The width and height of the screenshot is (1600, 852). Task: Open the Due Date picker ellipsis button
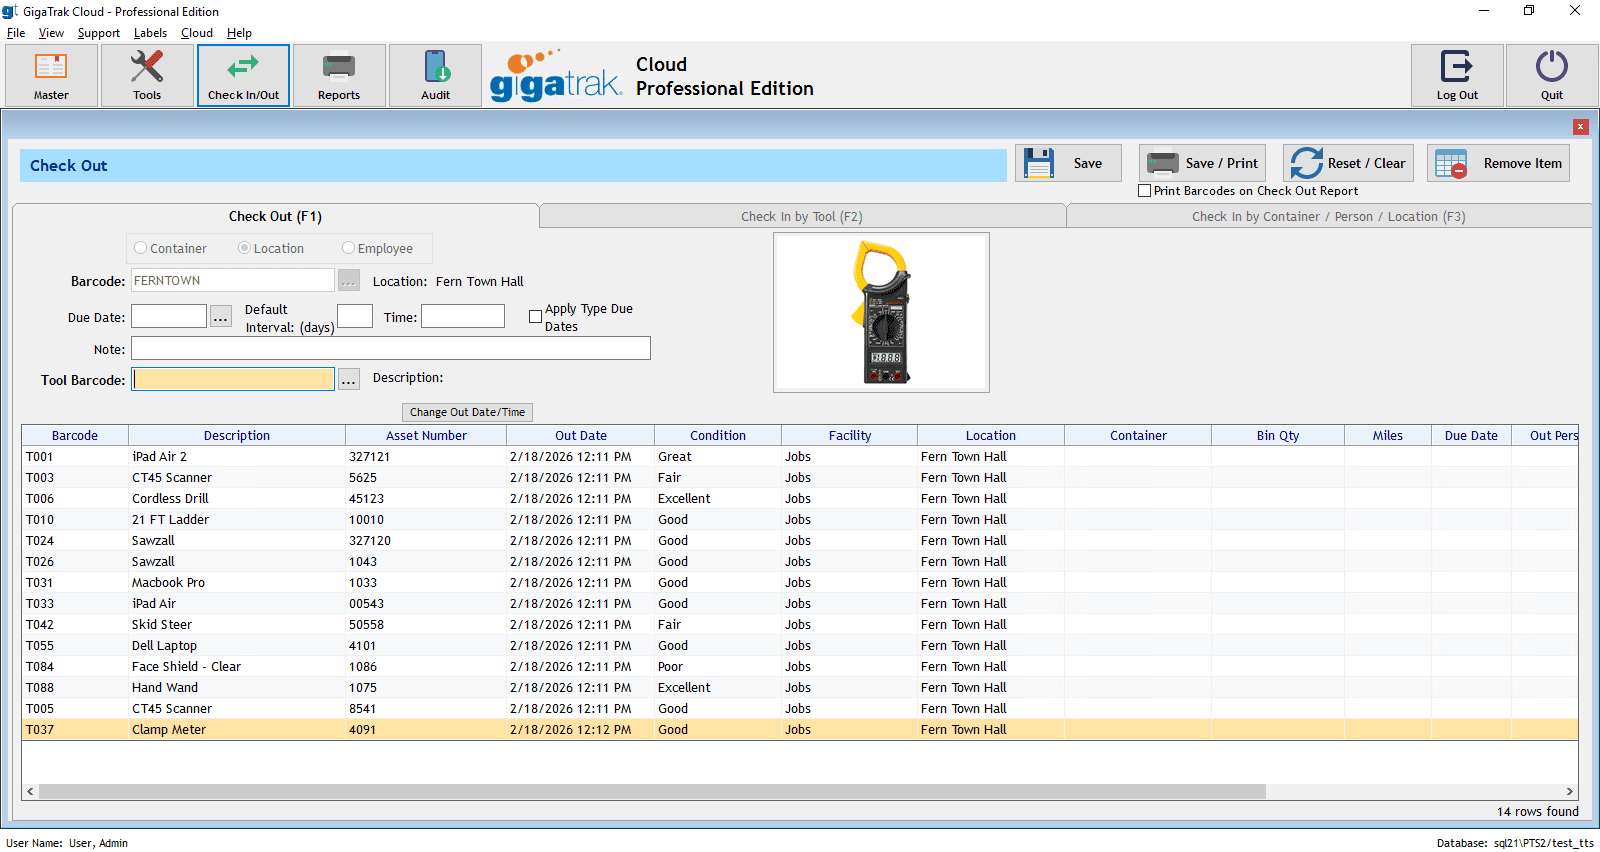point(221,318)
